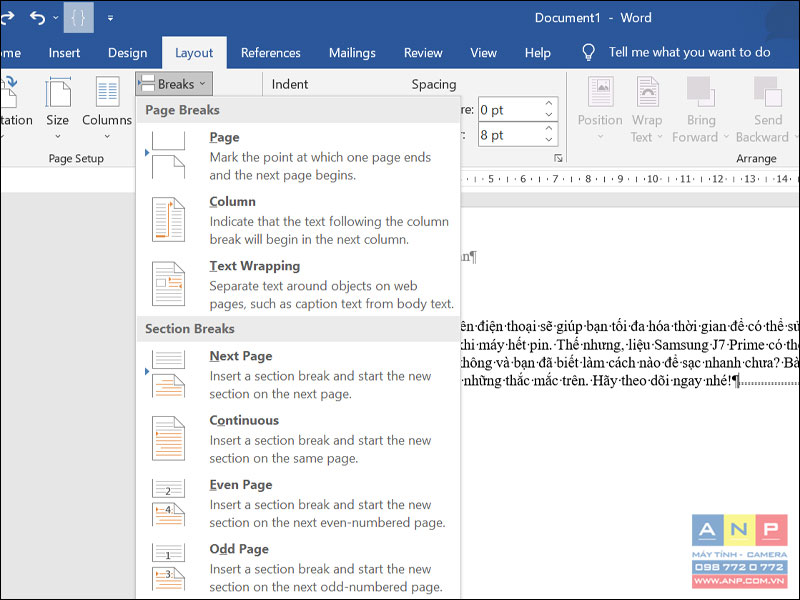This screenshot has width=800, height=600.
Task: Open the Wrap Text dropdown arrow
Action: coord(660,137)
